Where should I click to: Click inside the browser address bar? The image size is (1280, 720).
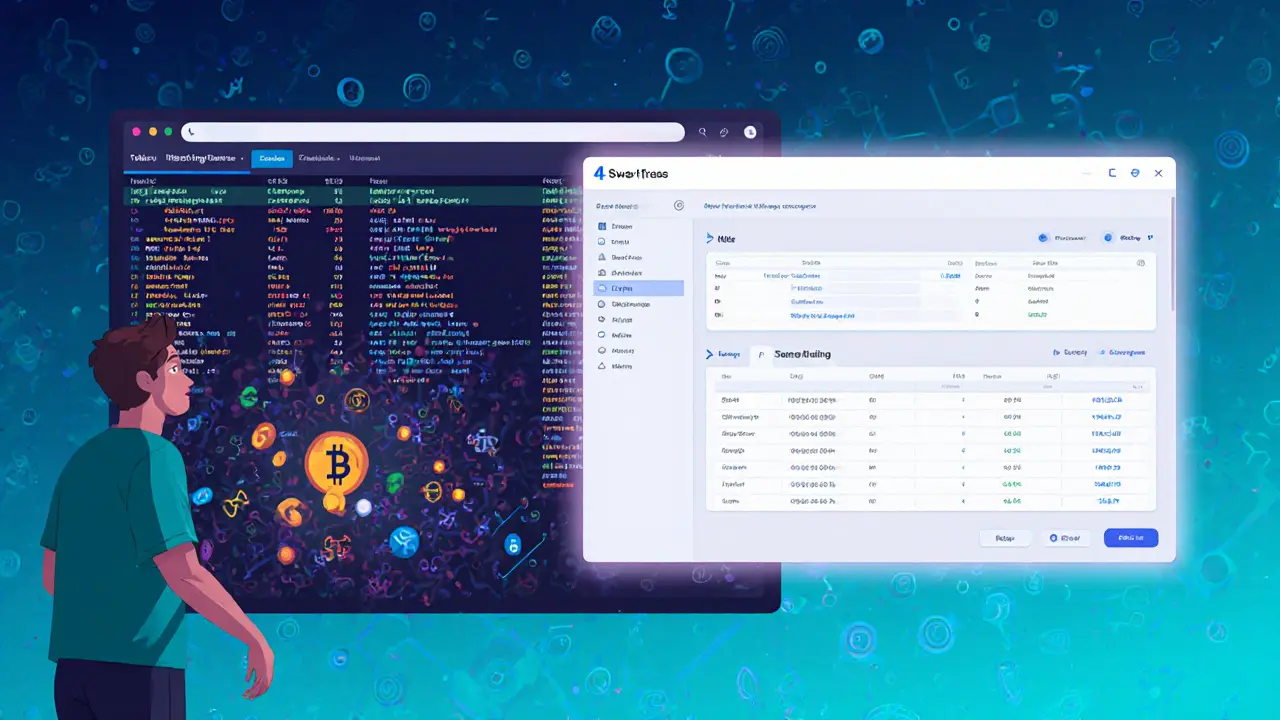(x=430, y=131)
